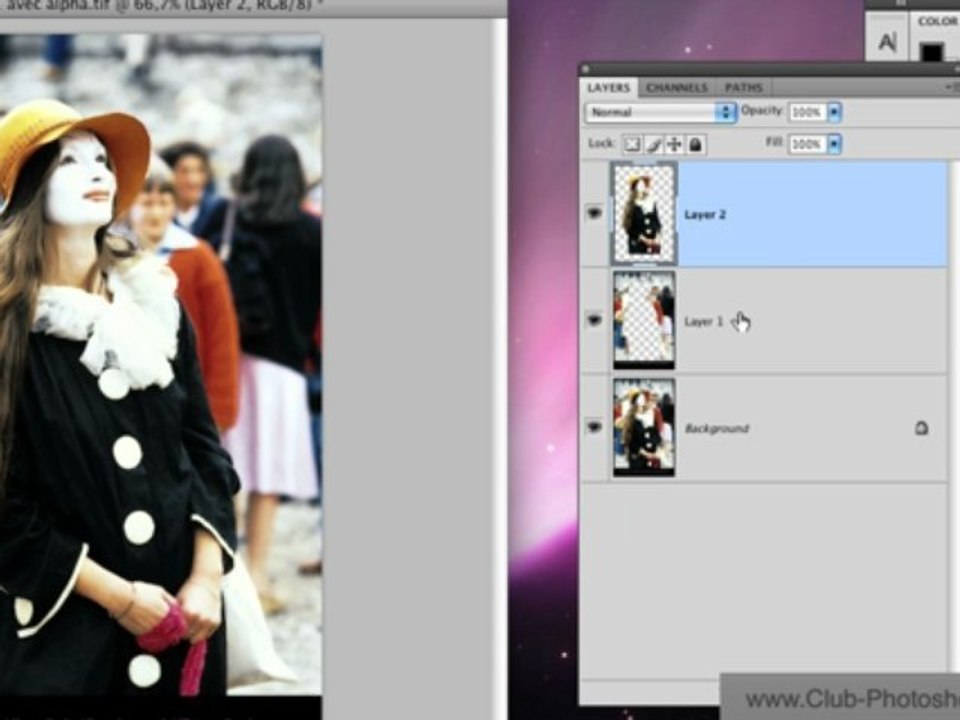Viewport: 960px width, 720px height.
Task: Click the black foreground color swatch
Action: (932, 52)
